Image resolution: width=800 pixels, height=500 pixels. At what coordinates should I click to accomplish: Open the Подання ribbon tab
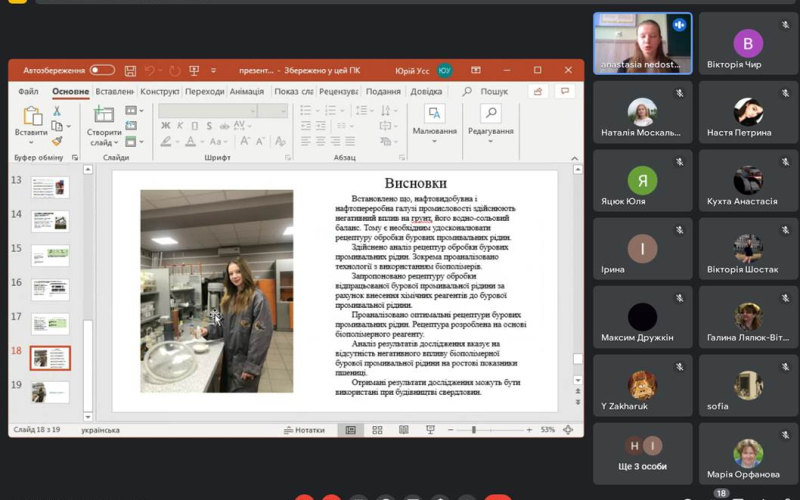383,91
